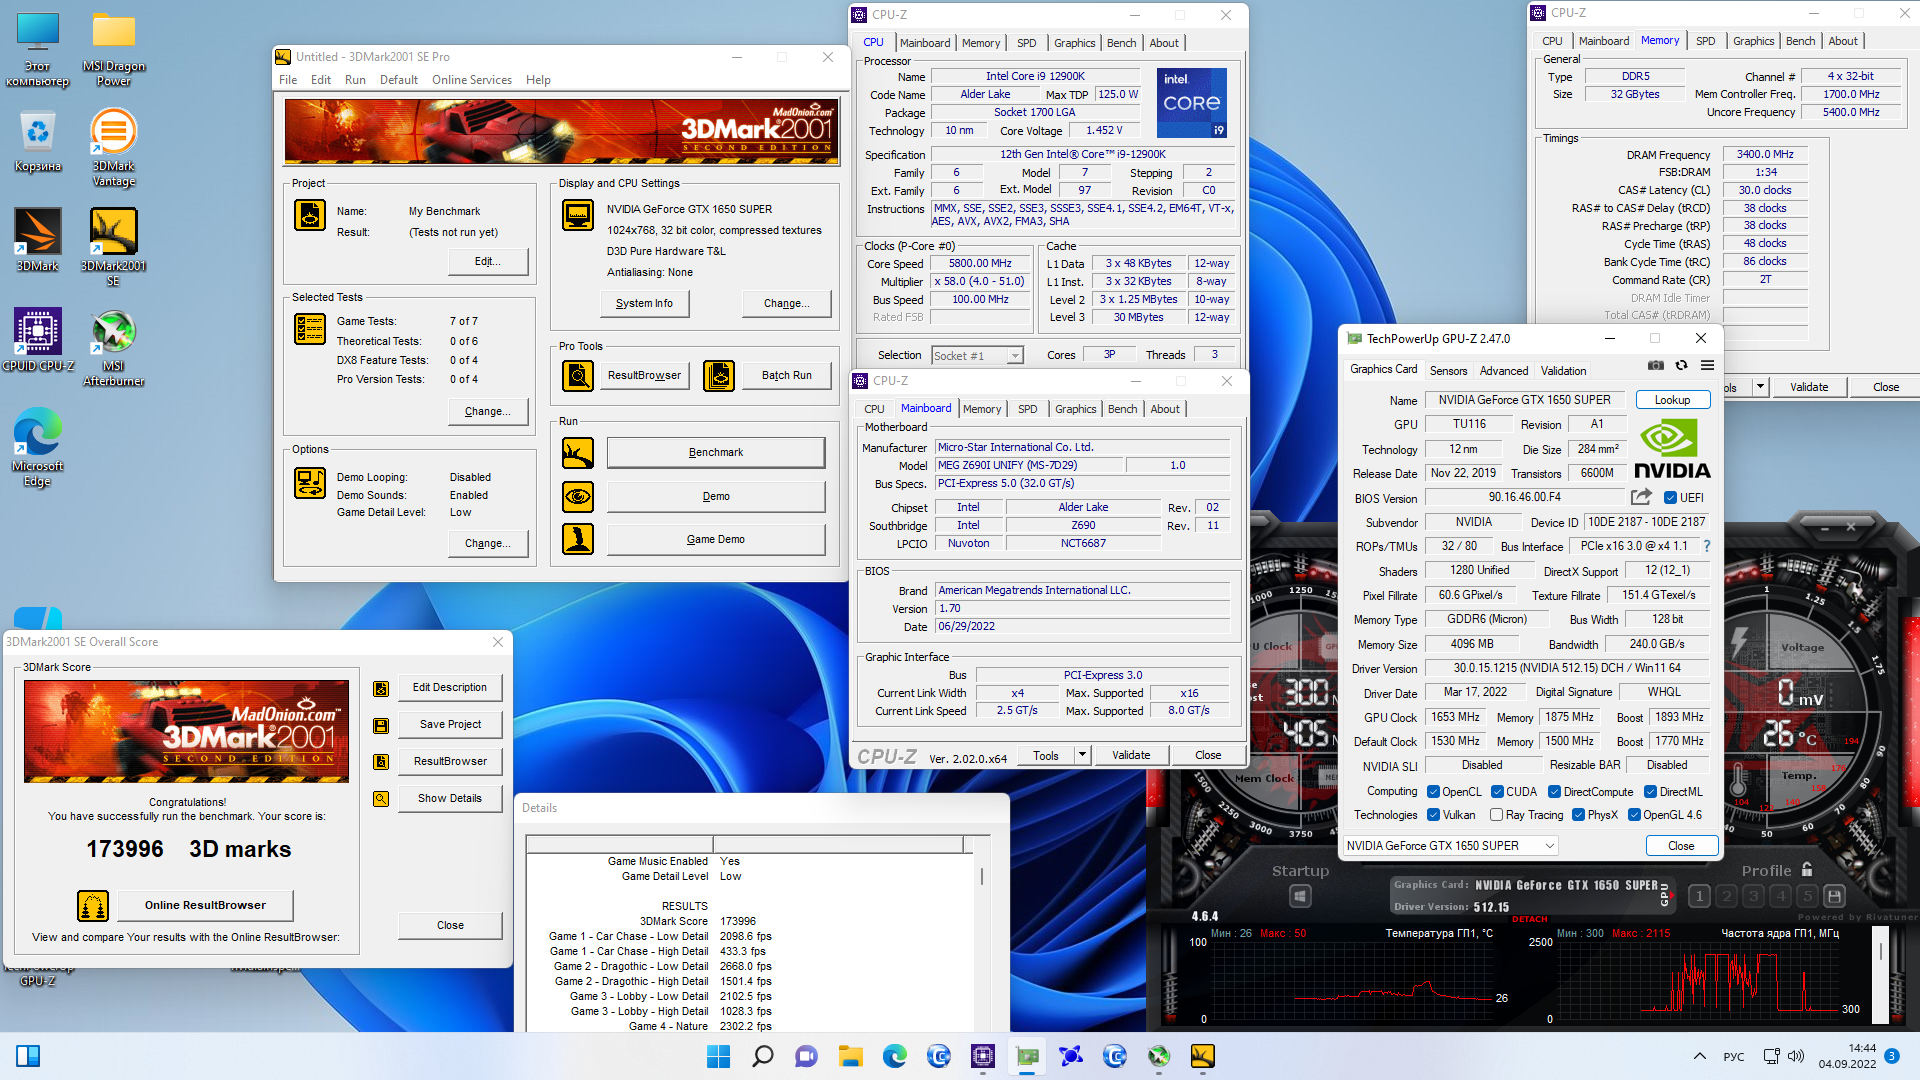
Task: Expand the Tools dropdown arrow in CPU-Z Mainboard window
Action: click(x=1082, y=755)
